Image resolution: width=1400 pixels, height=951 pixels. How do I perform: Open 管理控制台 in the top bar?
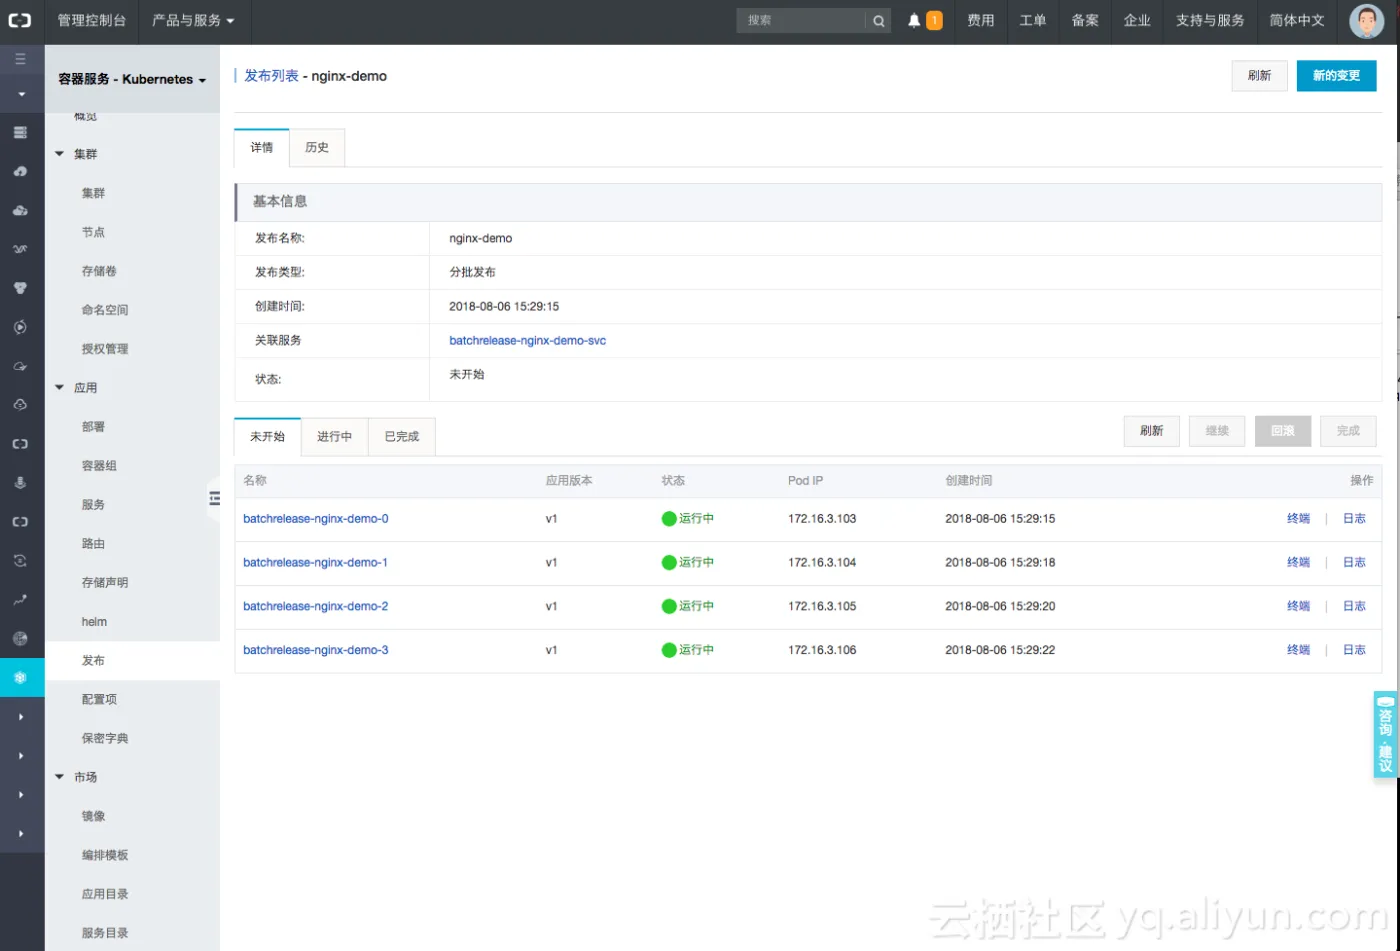pyautogui.click(x=92, y=20)
